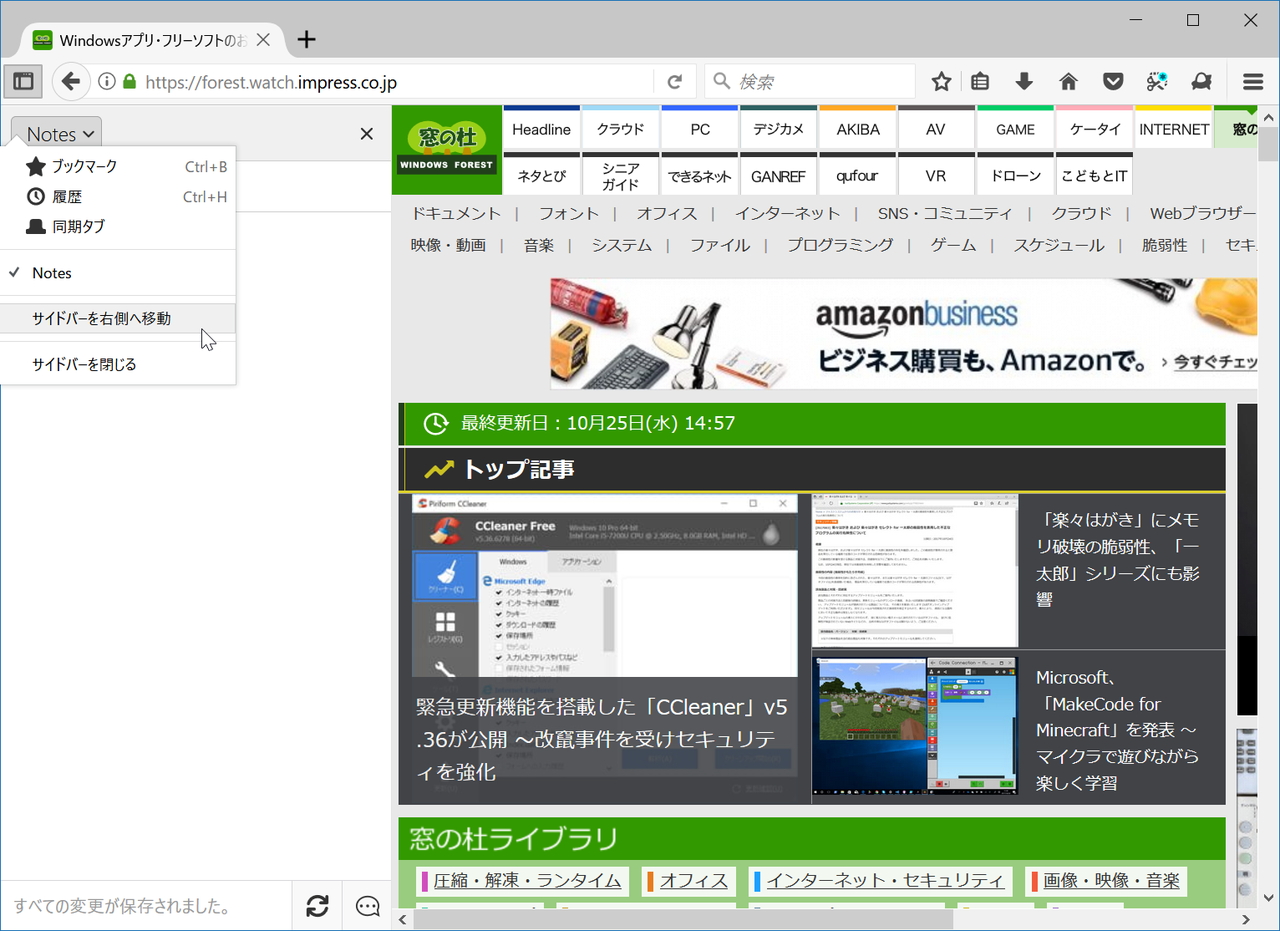
Task: Toggle the sidebar panel button top-left
Action: click(22, 81)
